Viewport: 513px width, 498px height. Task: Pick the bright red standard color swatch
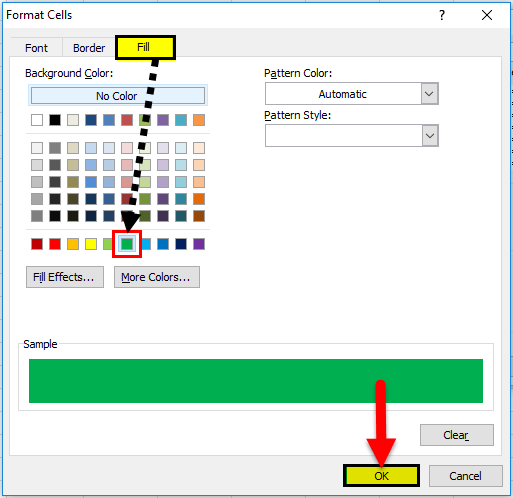(x=55, y=244)
